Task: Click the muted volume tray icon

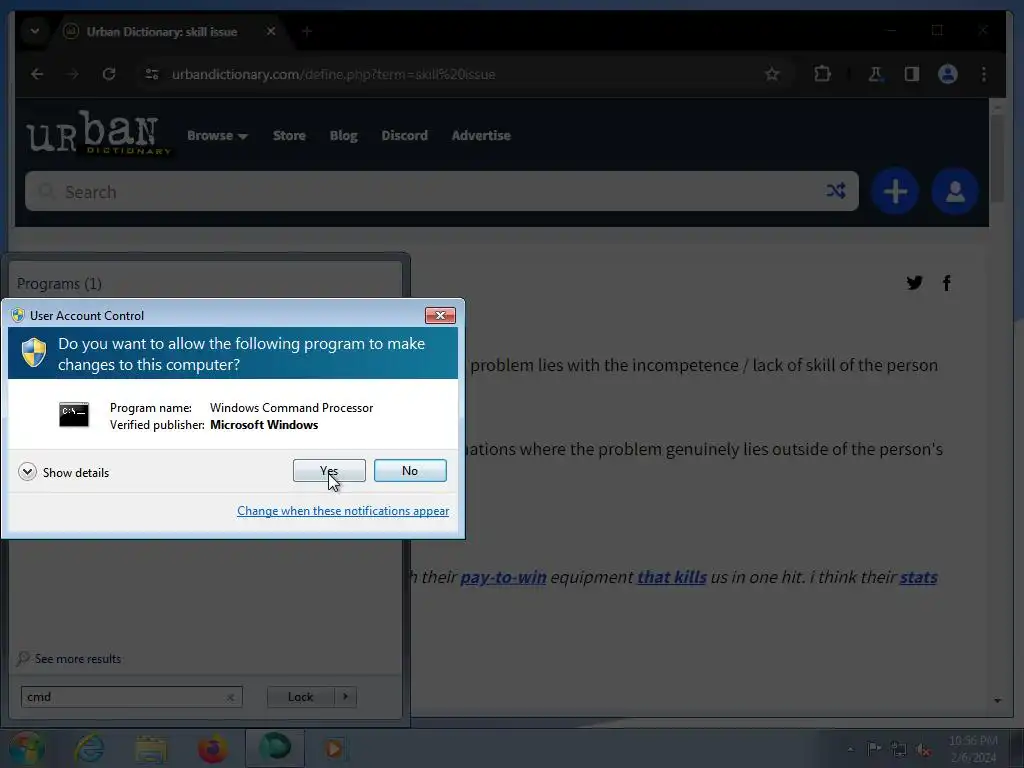Action: pyautogui.click(x=923, y=749)
